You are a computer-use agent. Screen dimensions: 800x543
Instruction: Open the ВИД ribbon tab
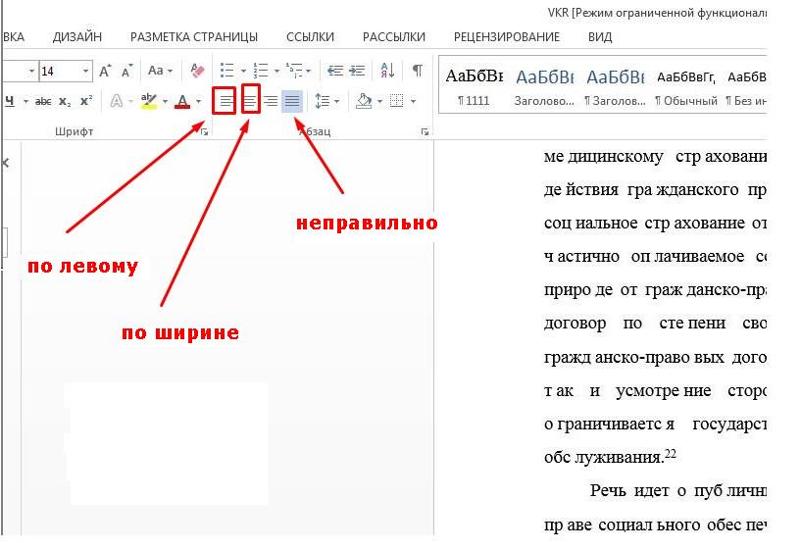pos(600,37)
